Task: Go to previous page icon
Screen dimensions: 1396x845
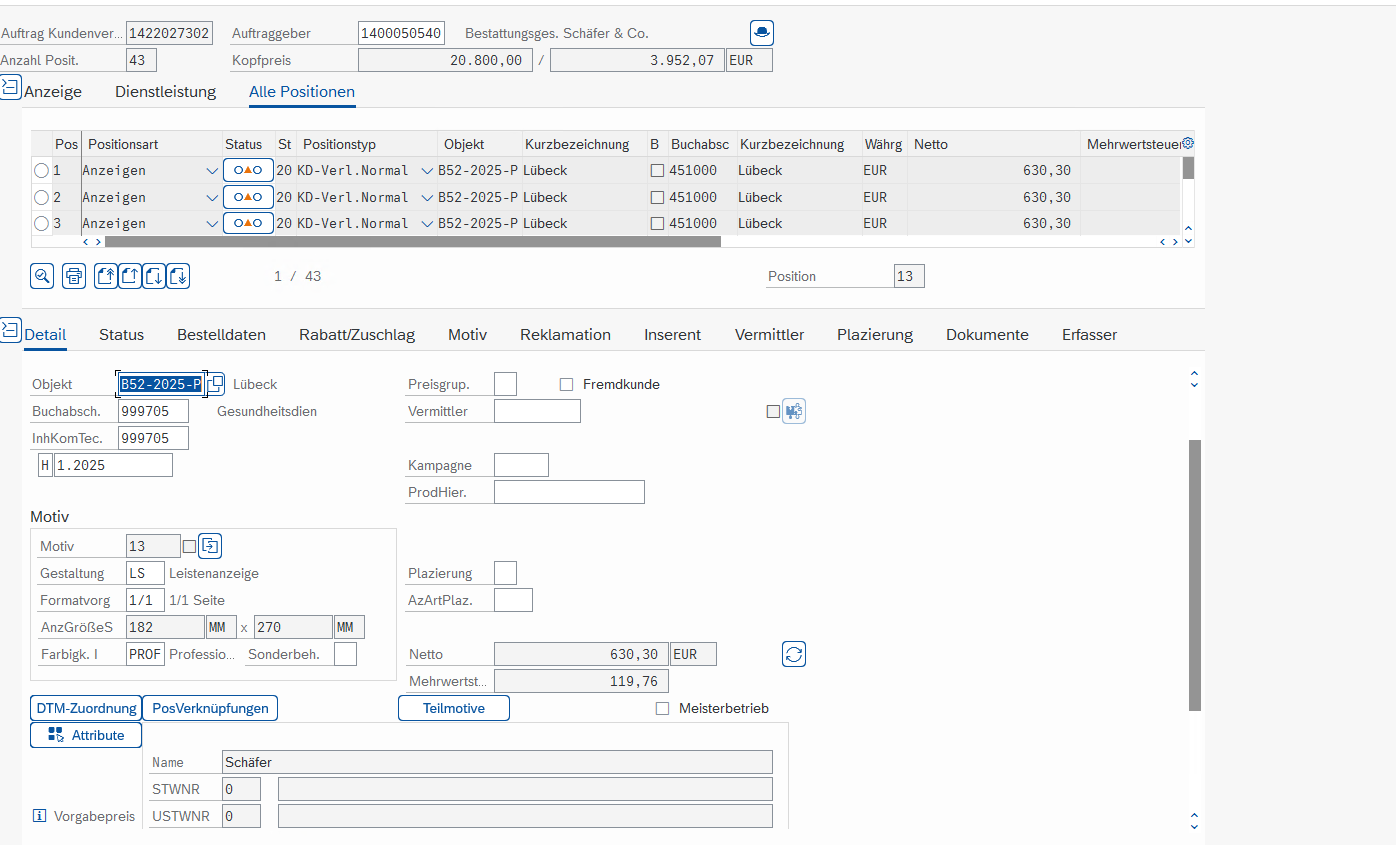Action: (x=130, y=276)
